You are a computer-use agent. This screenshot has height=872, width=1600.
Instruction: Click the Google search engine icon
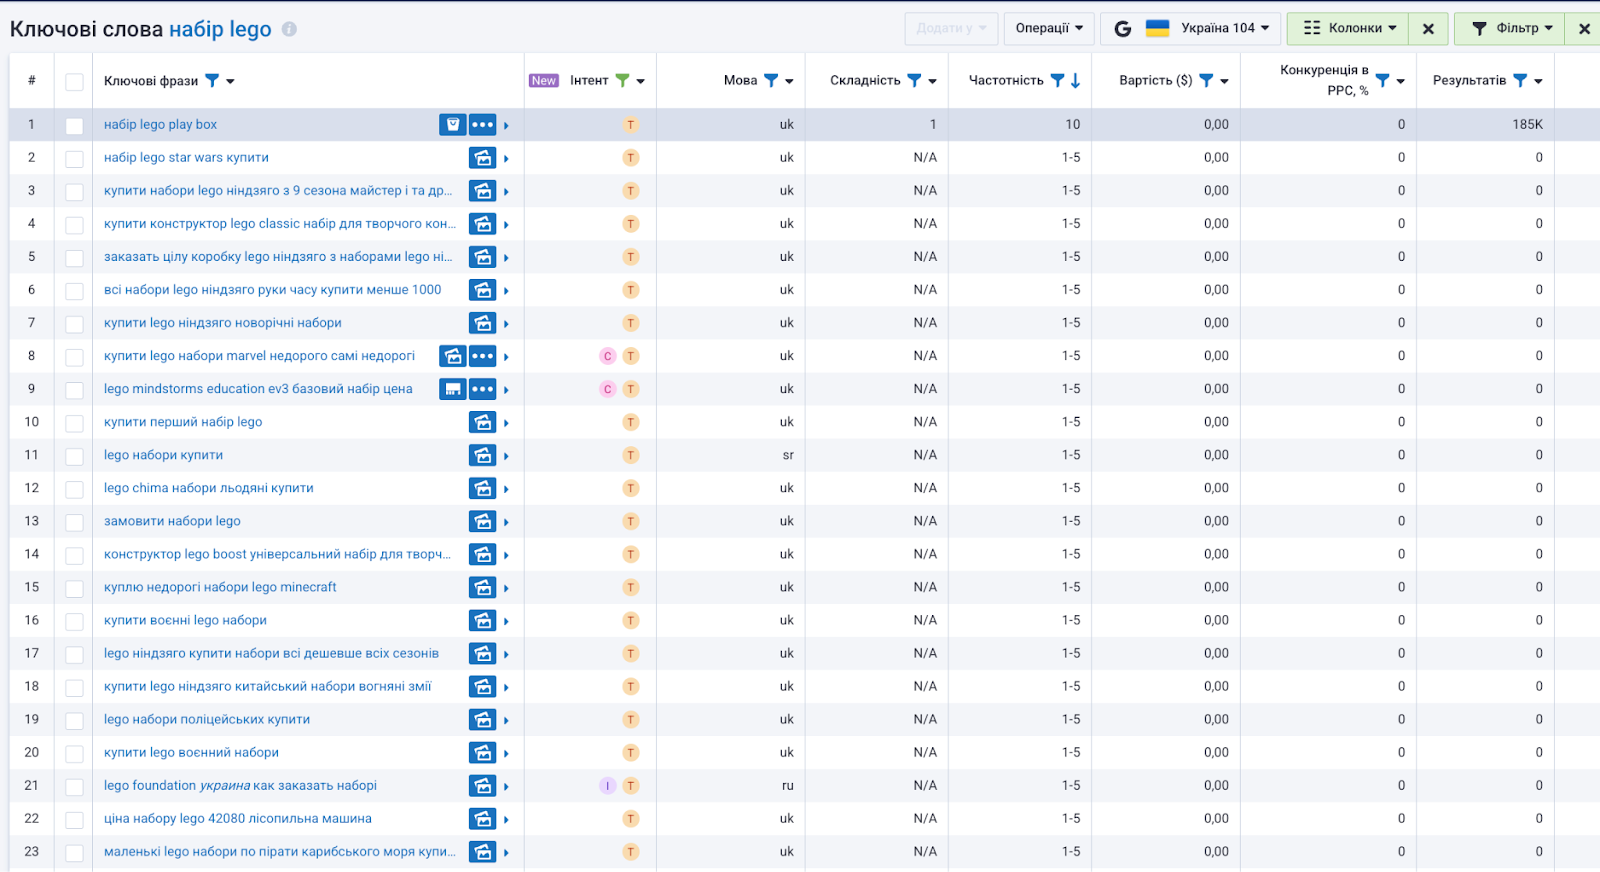click(1122, 29)
